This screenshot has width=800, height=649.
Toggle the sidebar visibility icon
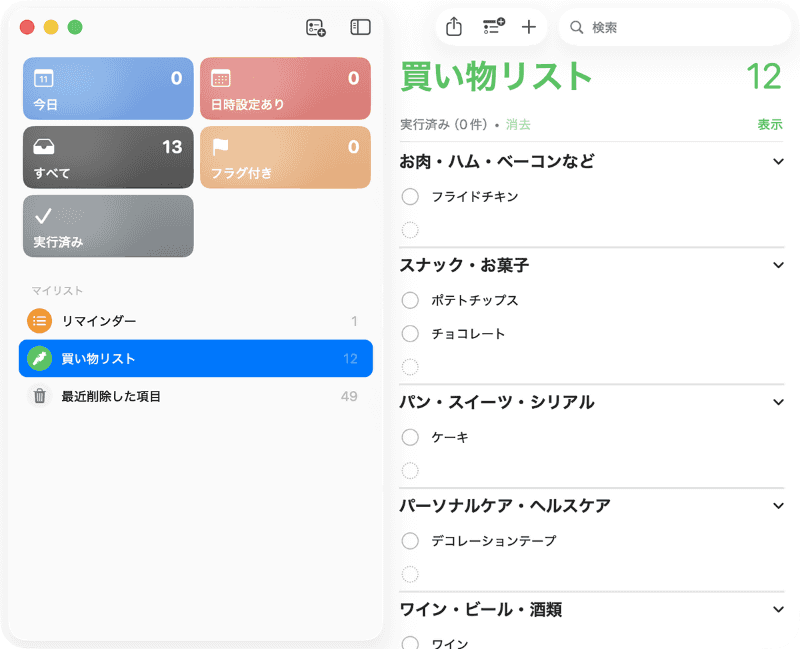[359, 26]
